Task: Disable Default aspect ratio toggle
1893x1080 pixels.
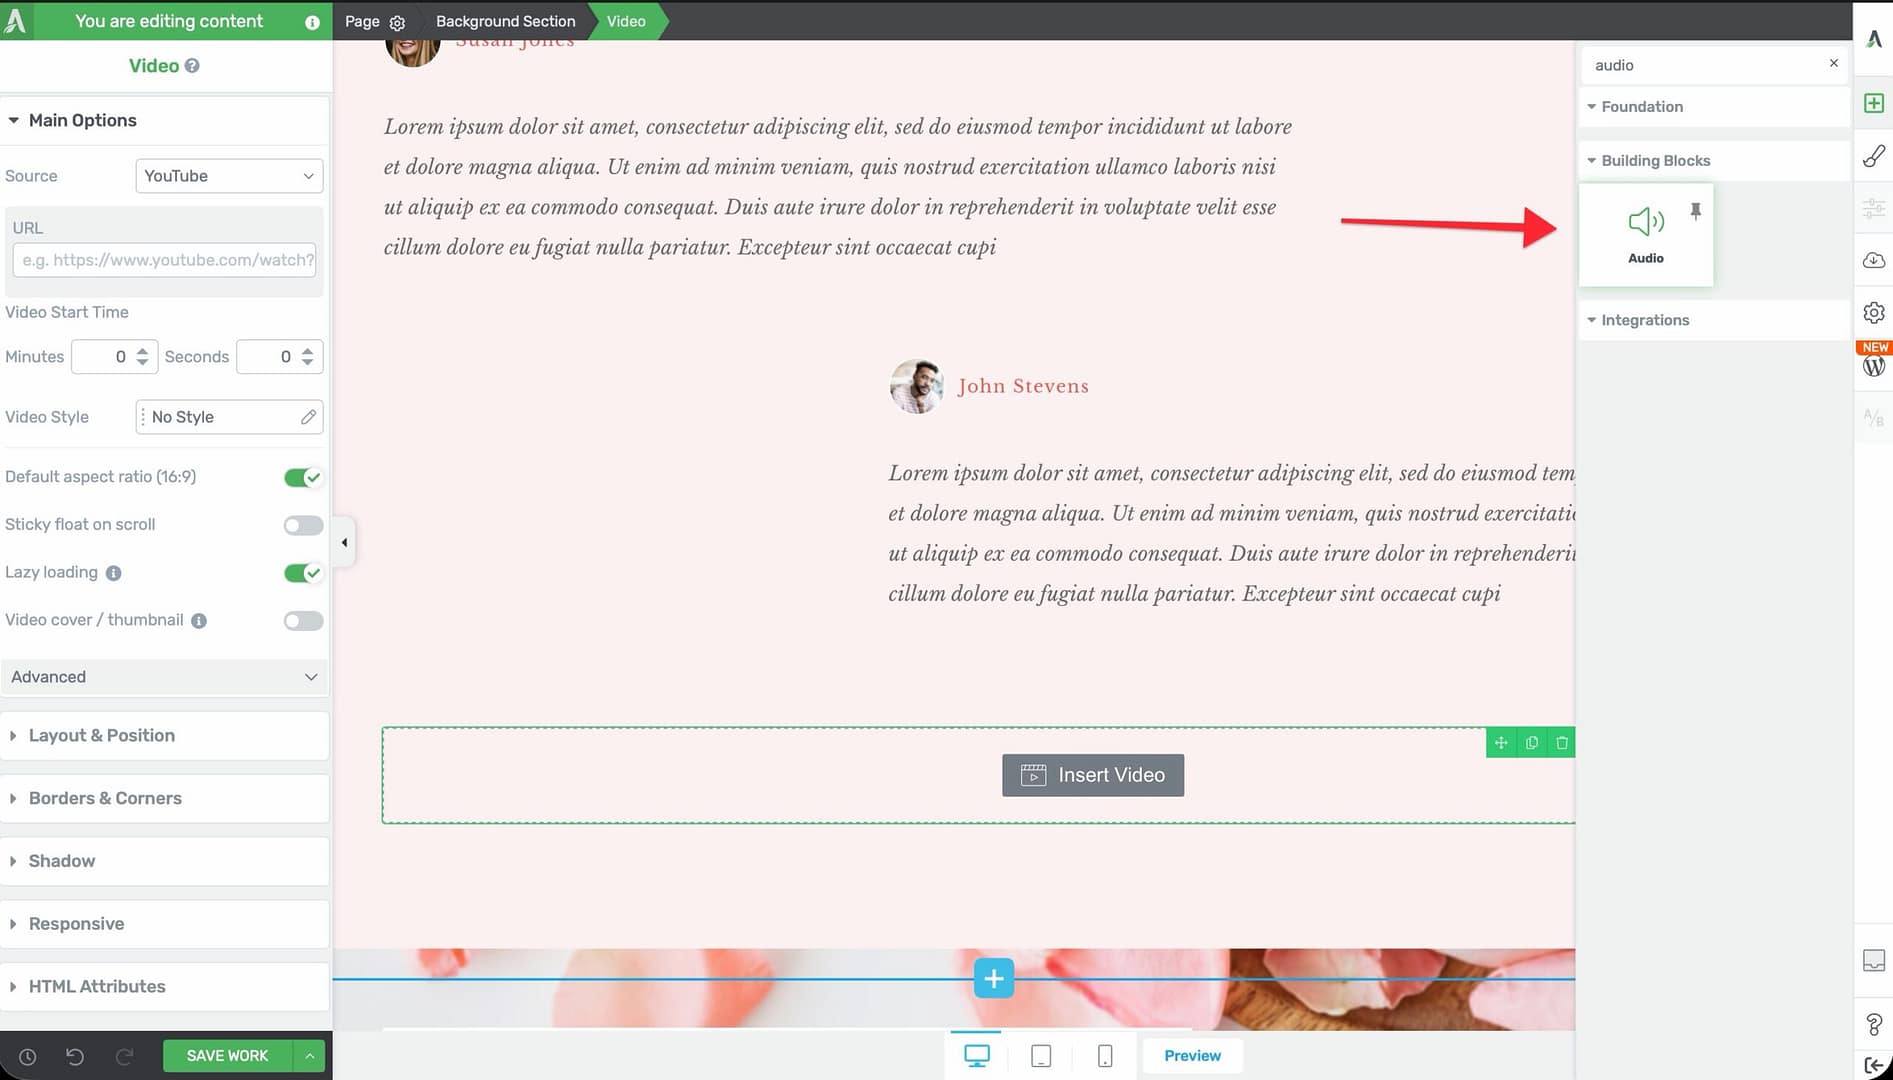Action: 302,478
